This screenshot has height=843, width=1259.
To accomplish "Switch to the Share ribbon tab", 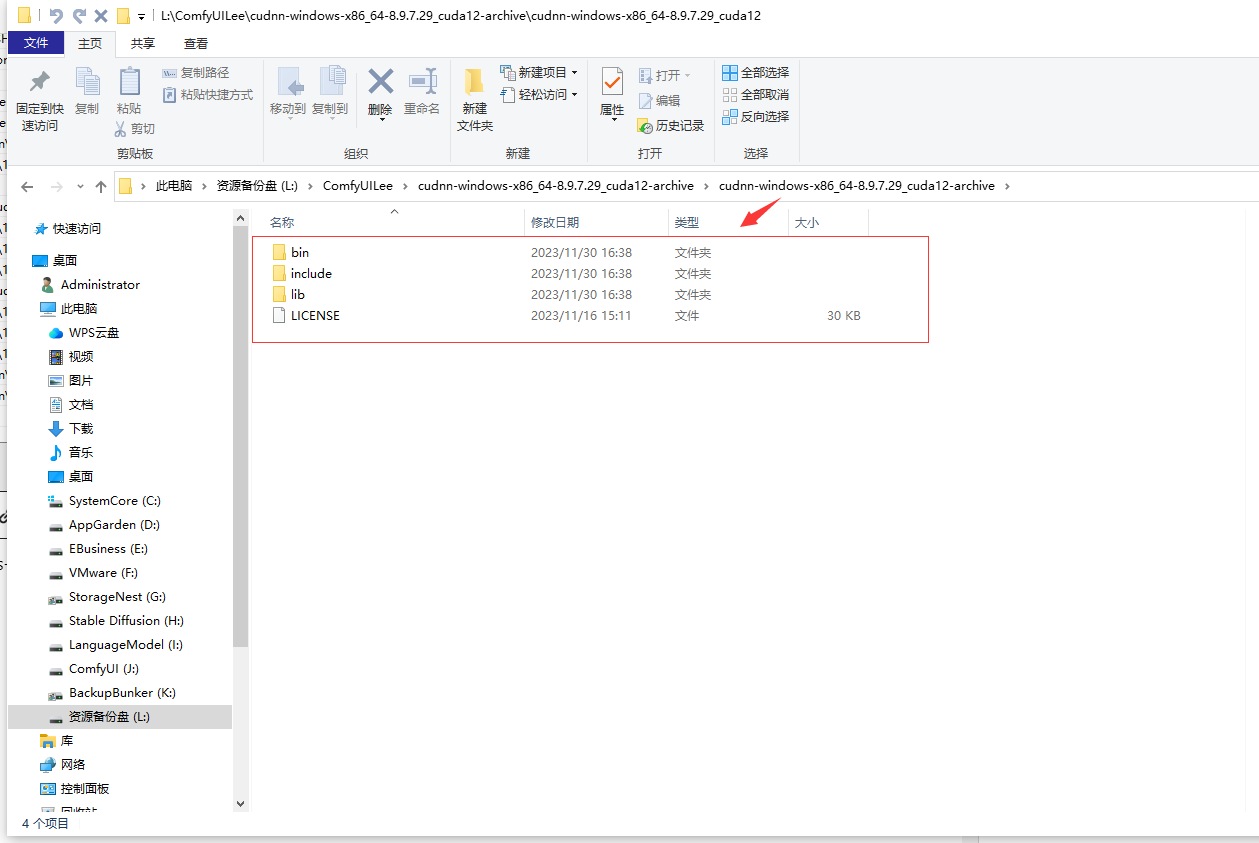I will pyautogui.click(x=143, y=43).
